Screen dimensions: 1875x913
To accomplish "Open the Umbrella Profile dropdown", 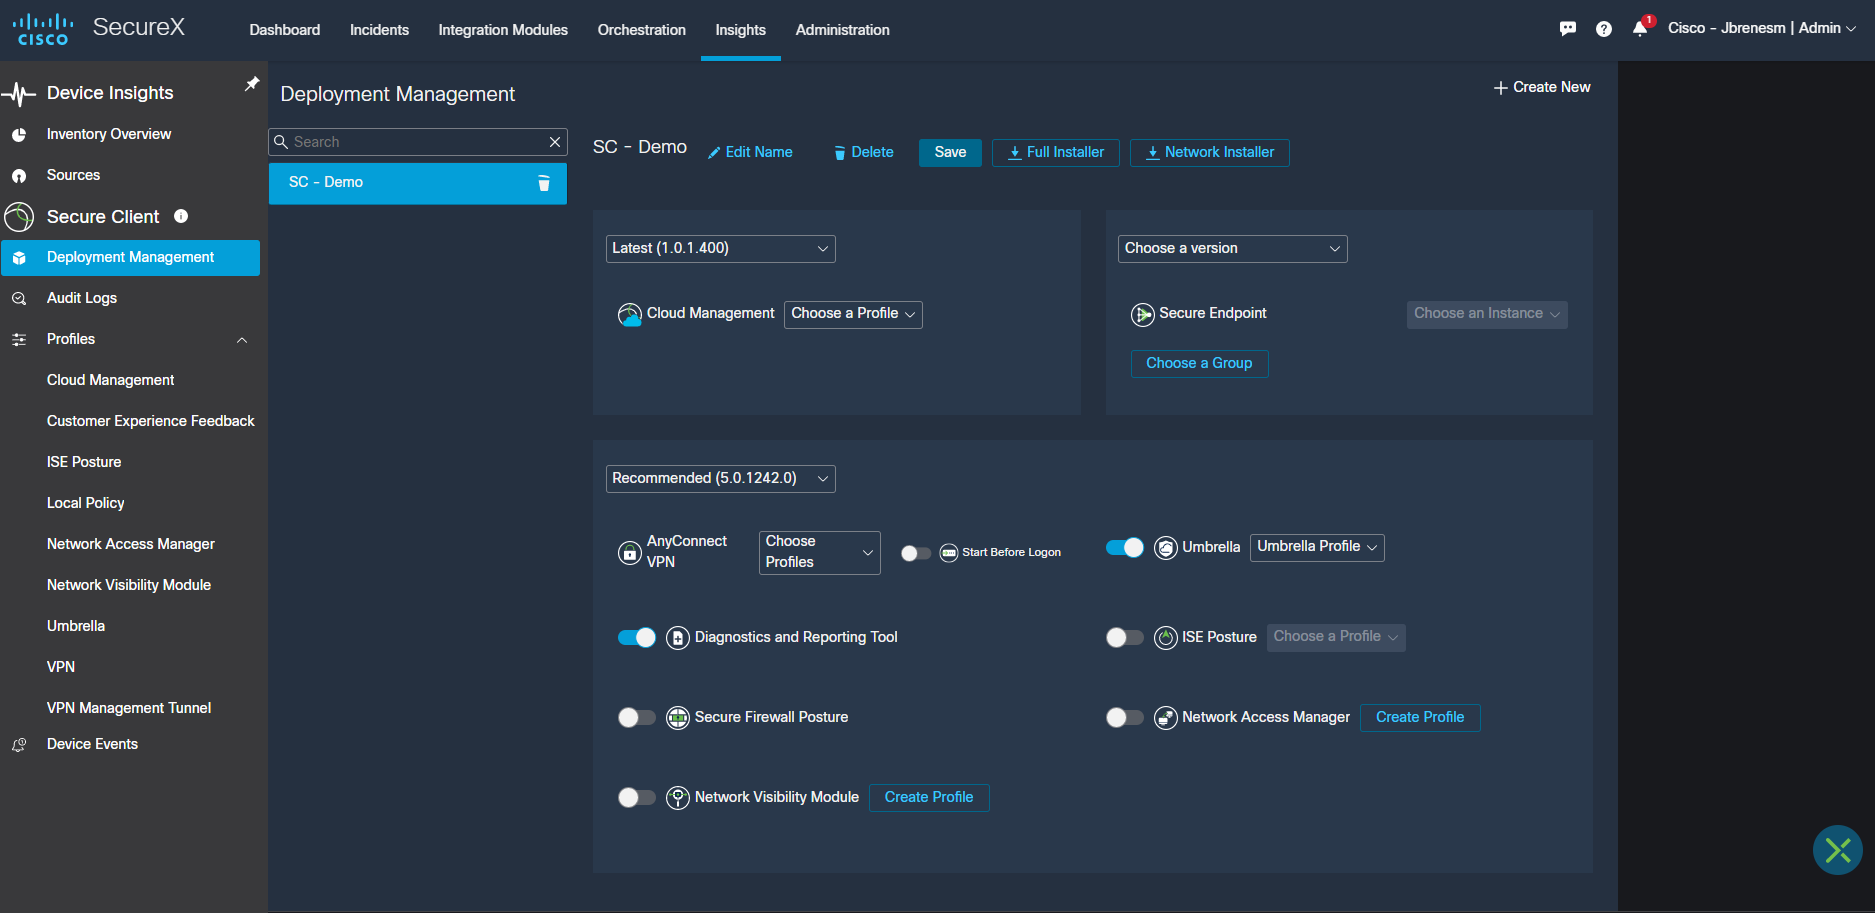I will coord(1317,547).
